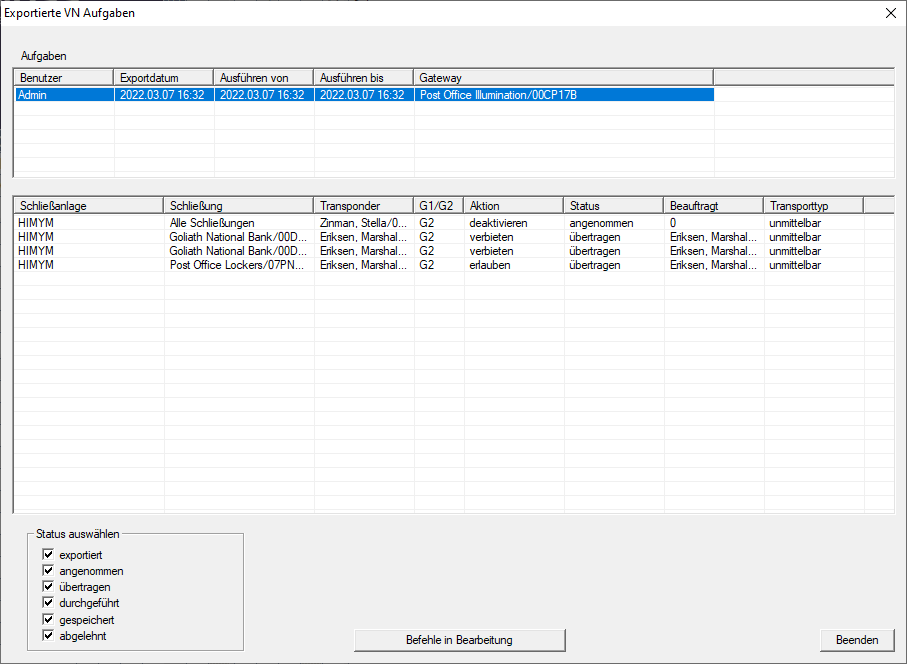Disable the übertragen status filter
Viewport: 907px width, 664px height.
[x=48, y=586]
